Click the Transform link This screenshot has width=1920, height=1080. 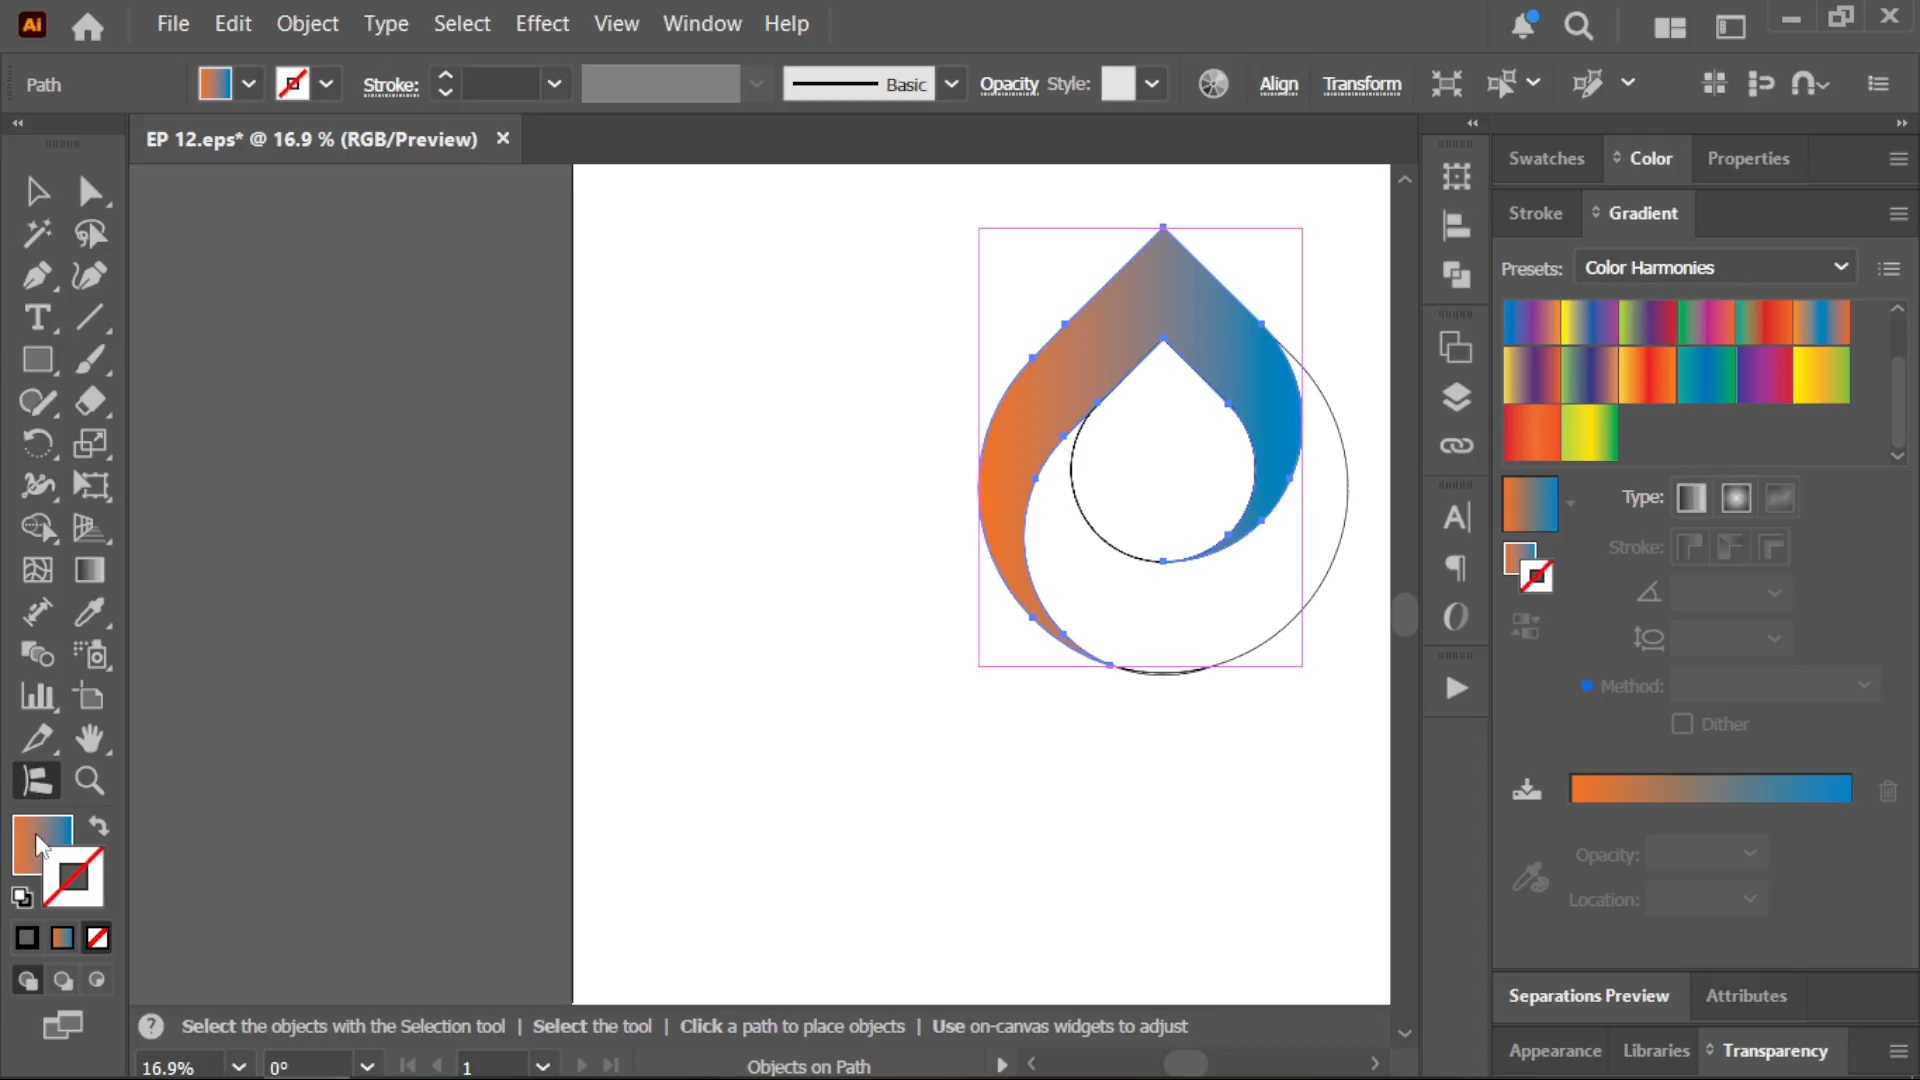[1362, 85]
